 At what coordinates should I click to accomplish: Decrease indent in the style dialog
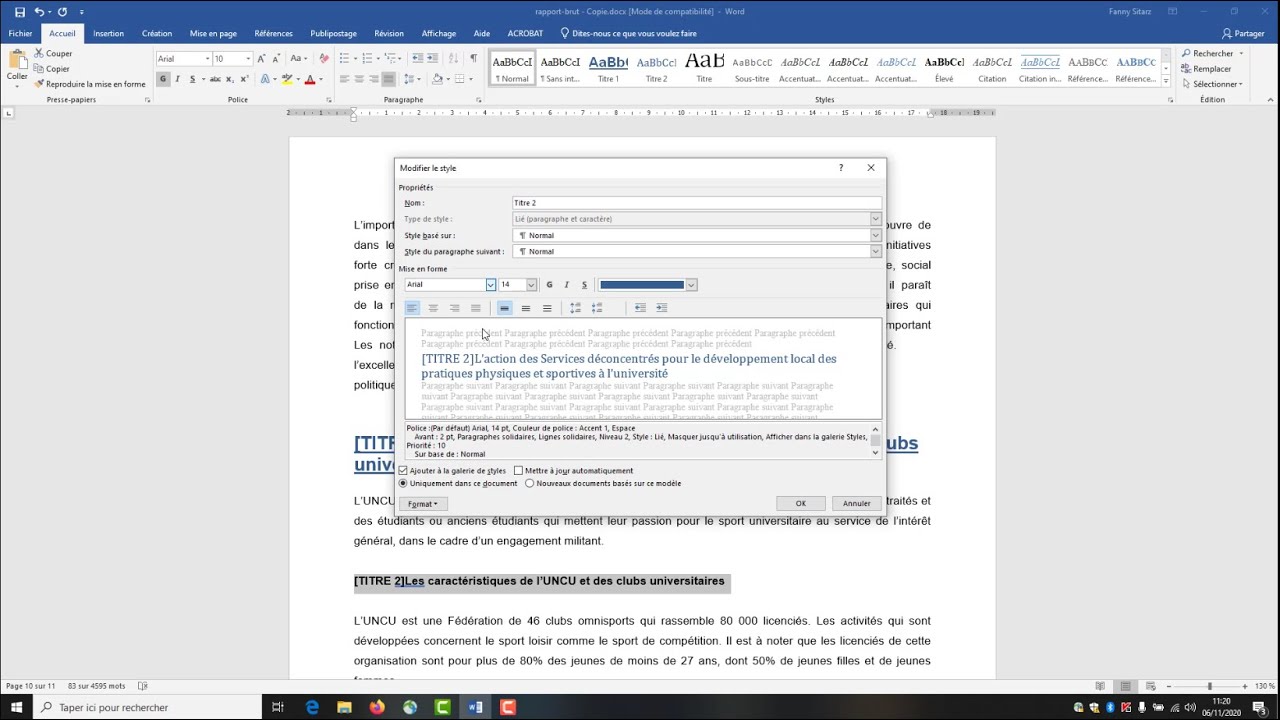640,308
